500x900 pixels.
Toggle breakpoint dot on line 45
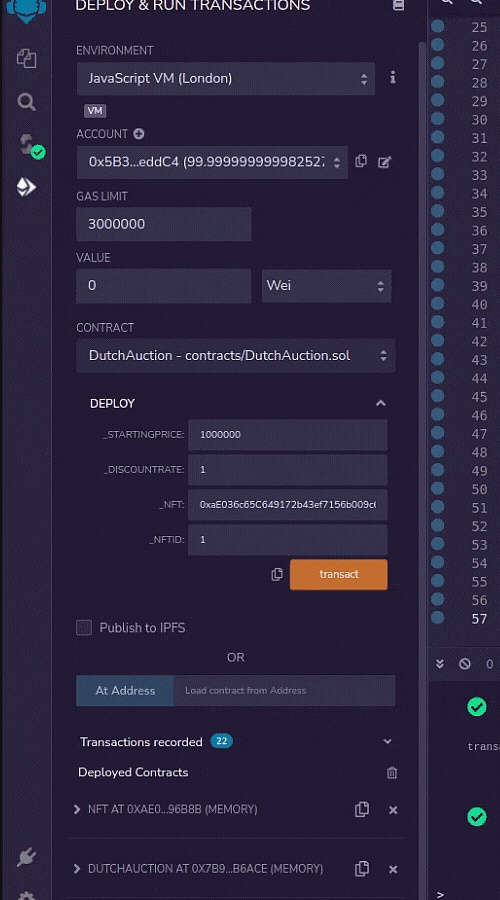(437, 396)
